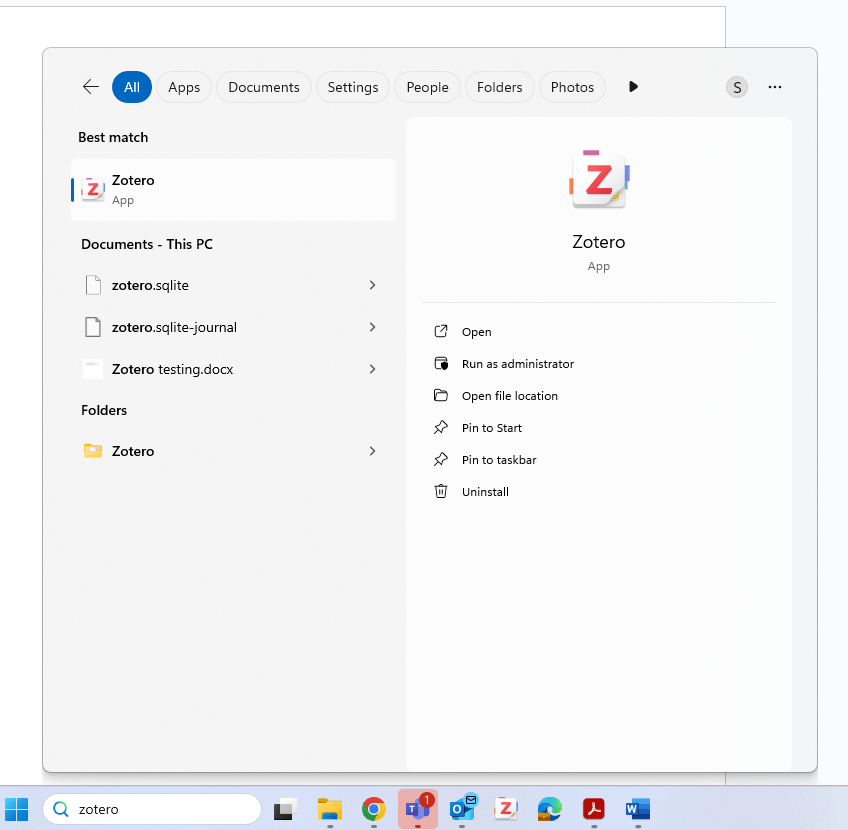This screenshot has width=848, height=830.
Task: Show more filters with play arrow
Action: (x=633, y=87)
